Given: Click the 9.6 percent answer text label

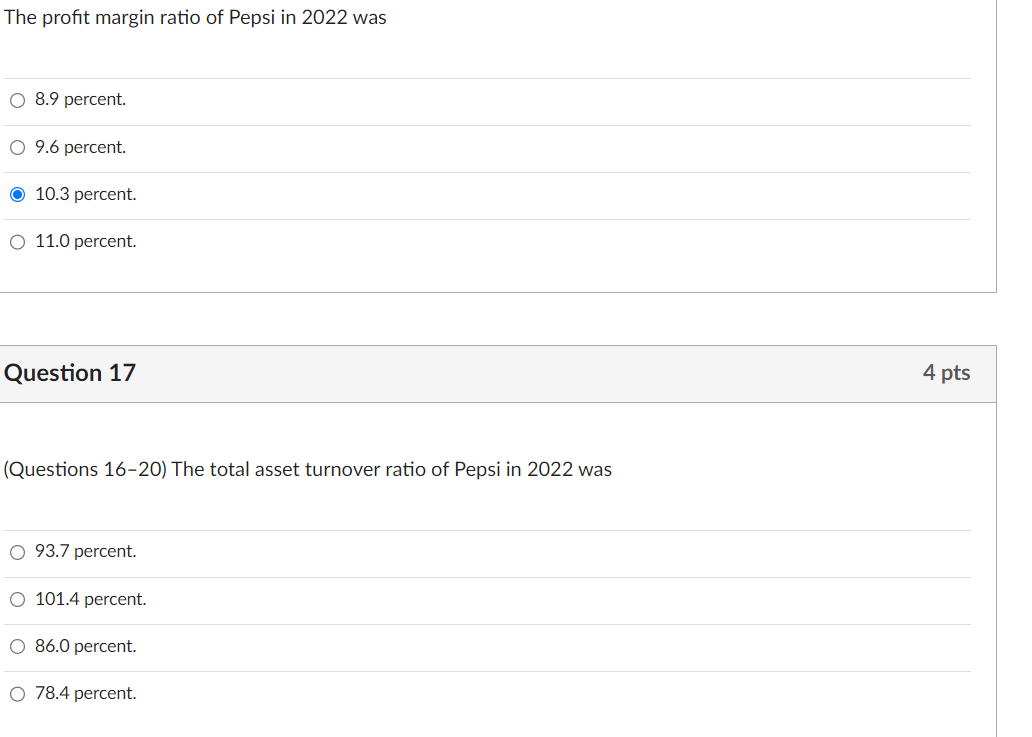Looking at the screenshot, I should tap(80, 147).
